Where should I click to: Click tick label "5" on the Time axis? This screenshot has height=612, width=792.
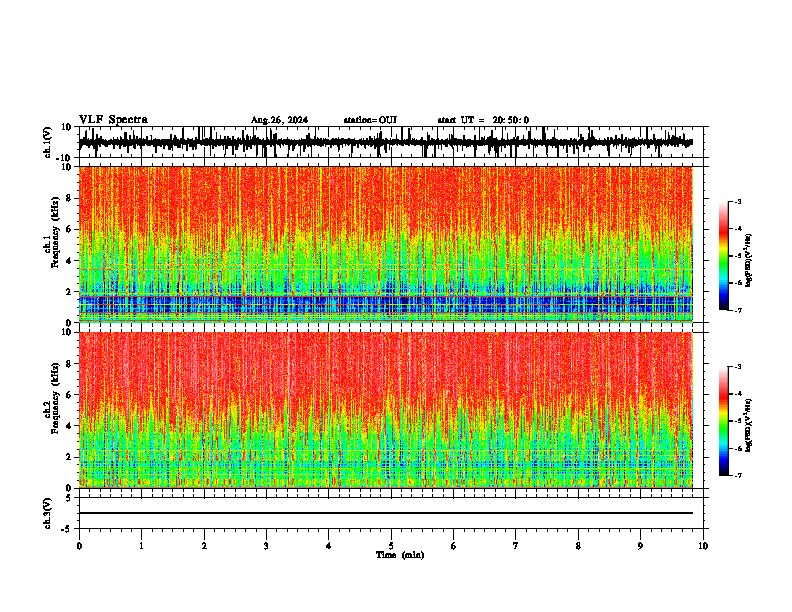(x=391, y=546)
